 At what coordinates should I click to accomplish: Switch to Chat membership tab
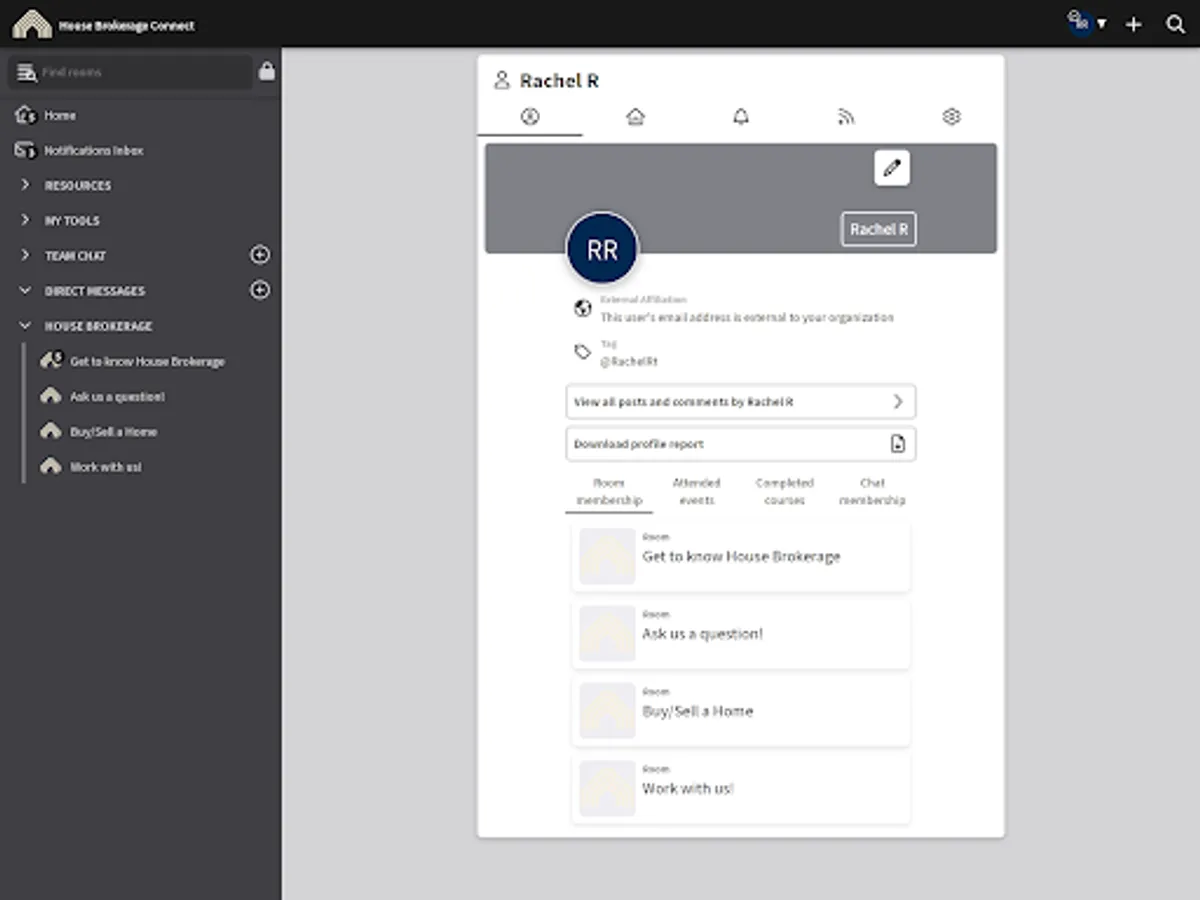click(872, 491)
